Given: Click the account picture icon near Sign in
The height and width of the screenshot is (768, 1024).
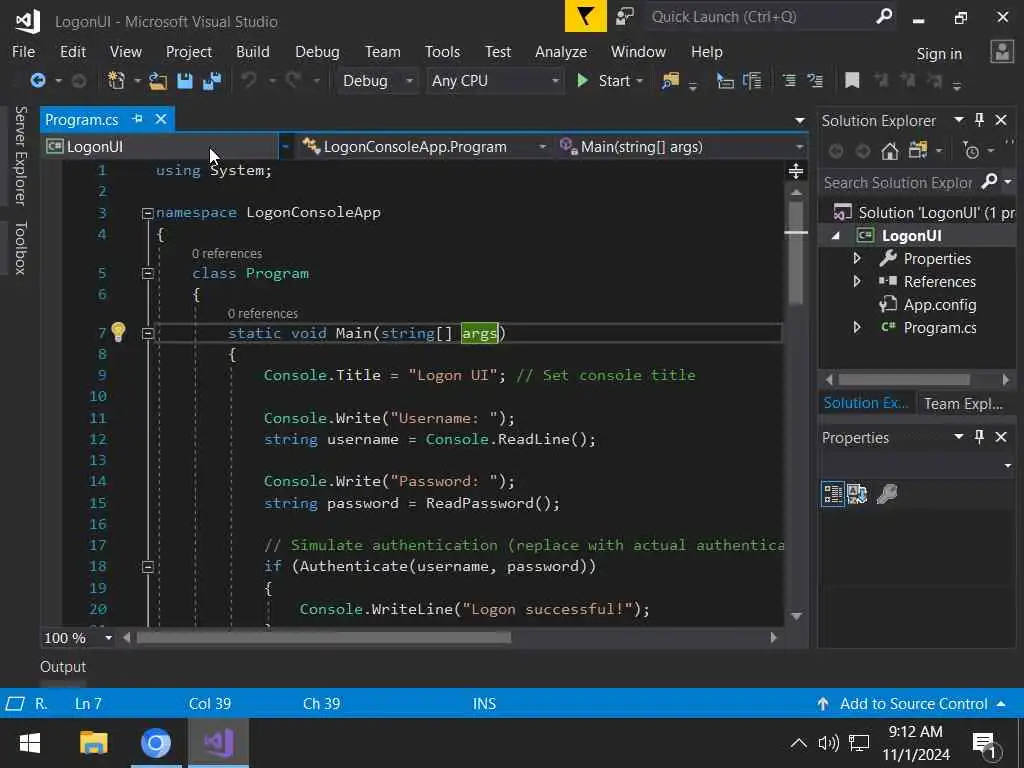Looking at the screenshot, I should pos(1001,52).
